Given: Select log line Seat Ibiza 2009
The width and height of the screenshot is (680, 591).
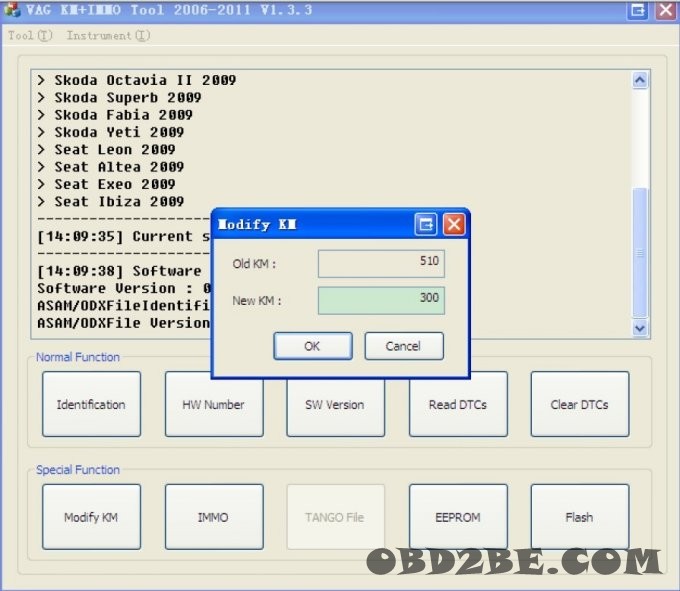Looking at the screenshot, I should [x=111, y=202].
